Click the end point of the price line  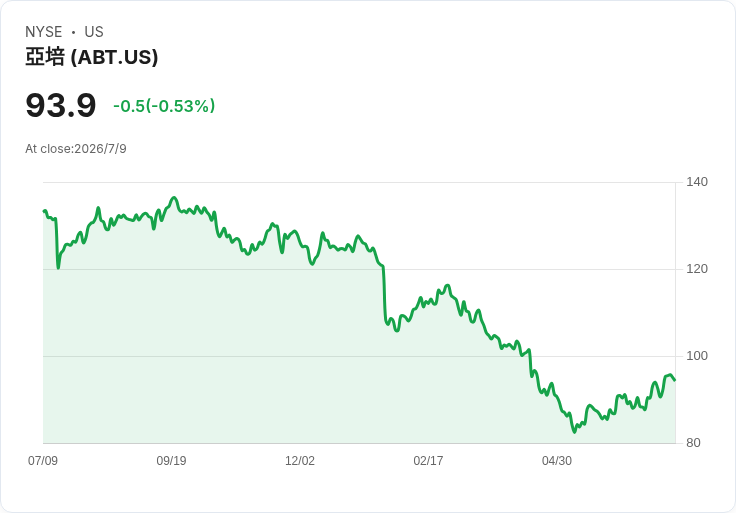pos(675,380)
